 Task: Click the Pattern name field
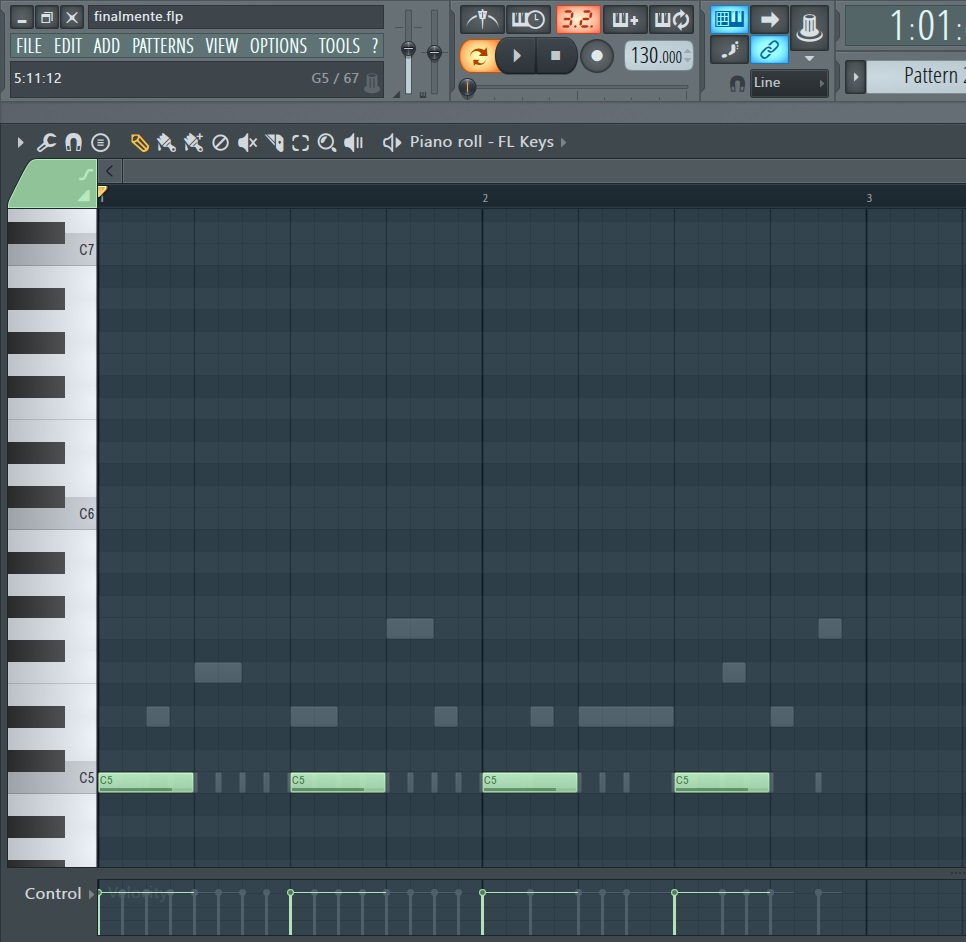coord(916,77)
